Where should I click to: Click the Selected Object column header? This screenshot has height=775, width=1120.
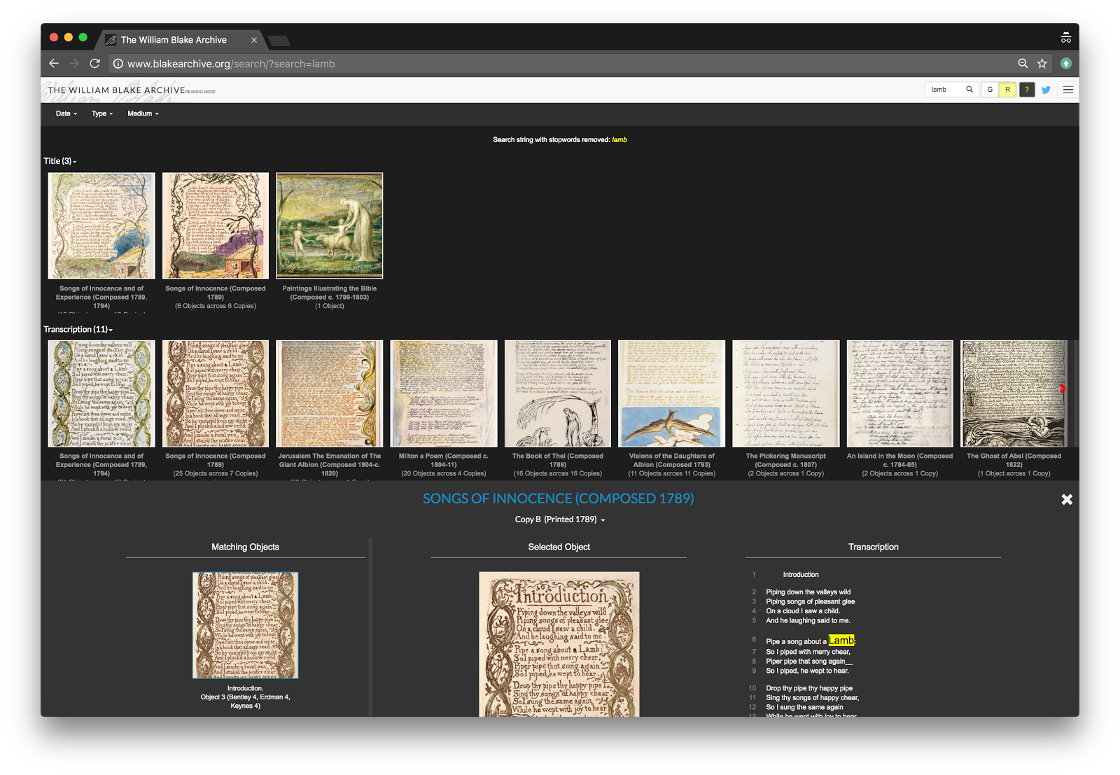(x=559, y=547)
